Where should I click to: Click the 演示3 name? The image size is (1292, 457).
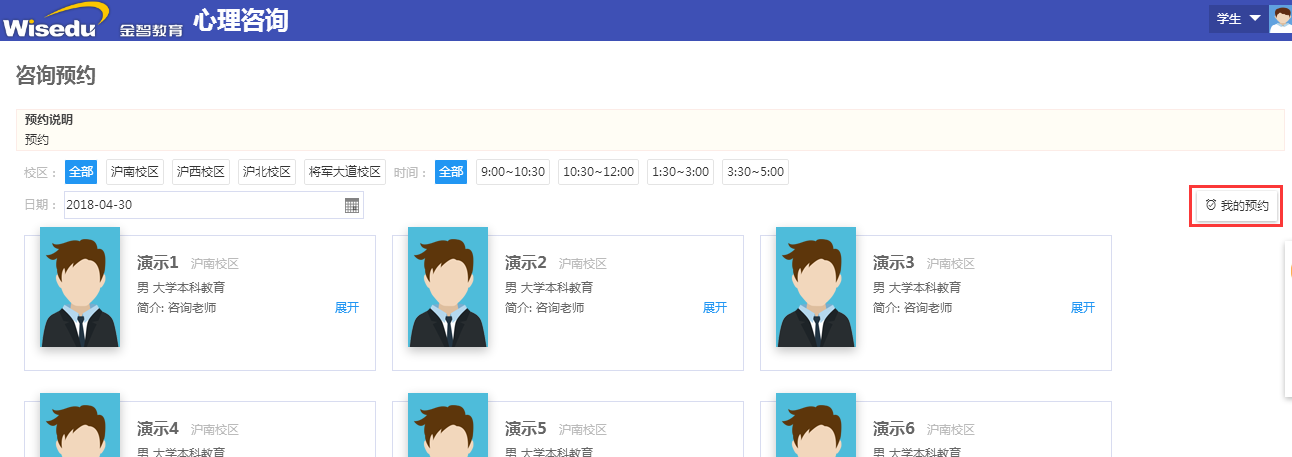pos(894,263)
